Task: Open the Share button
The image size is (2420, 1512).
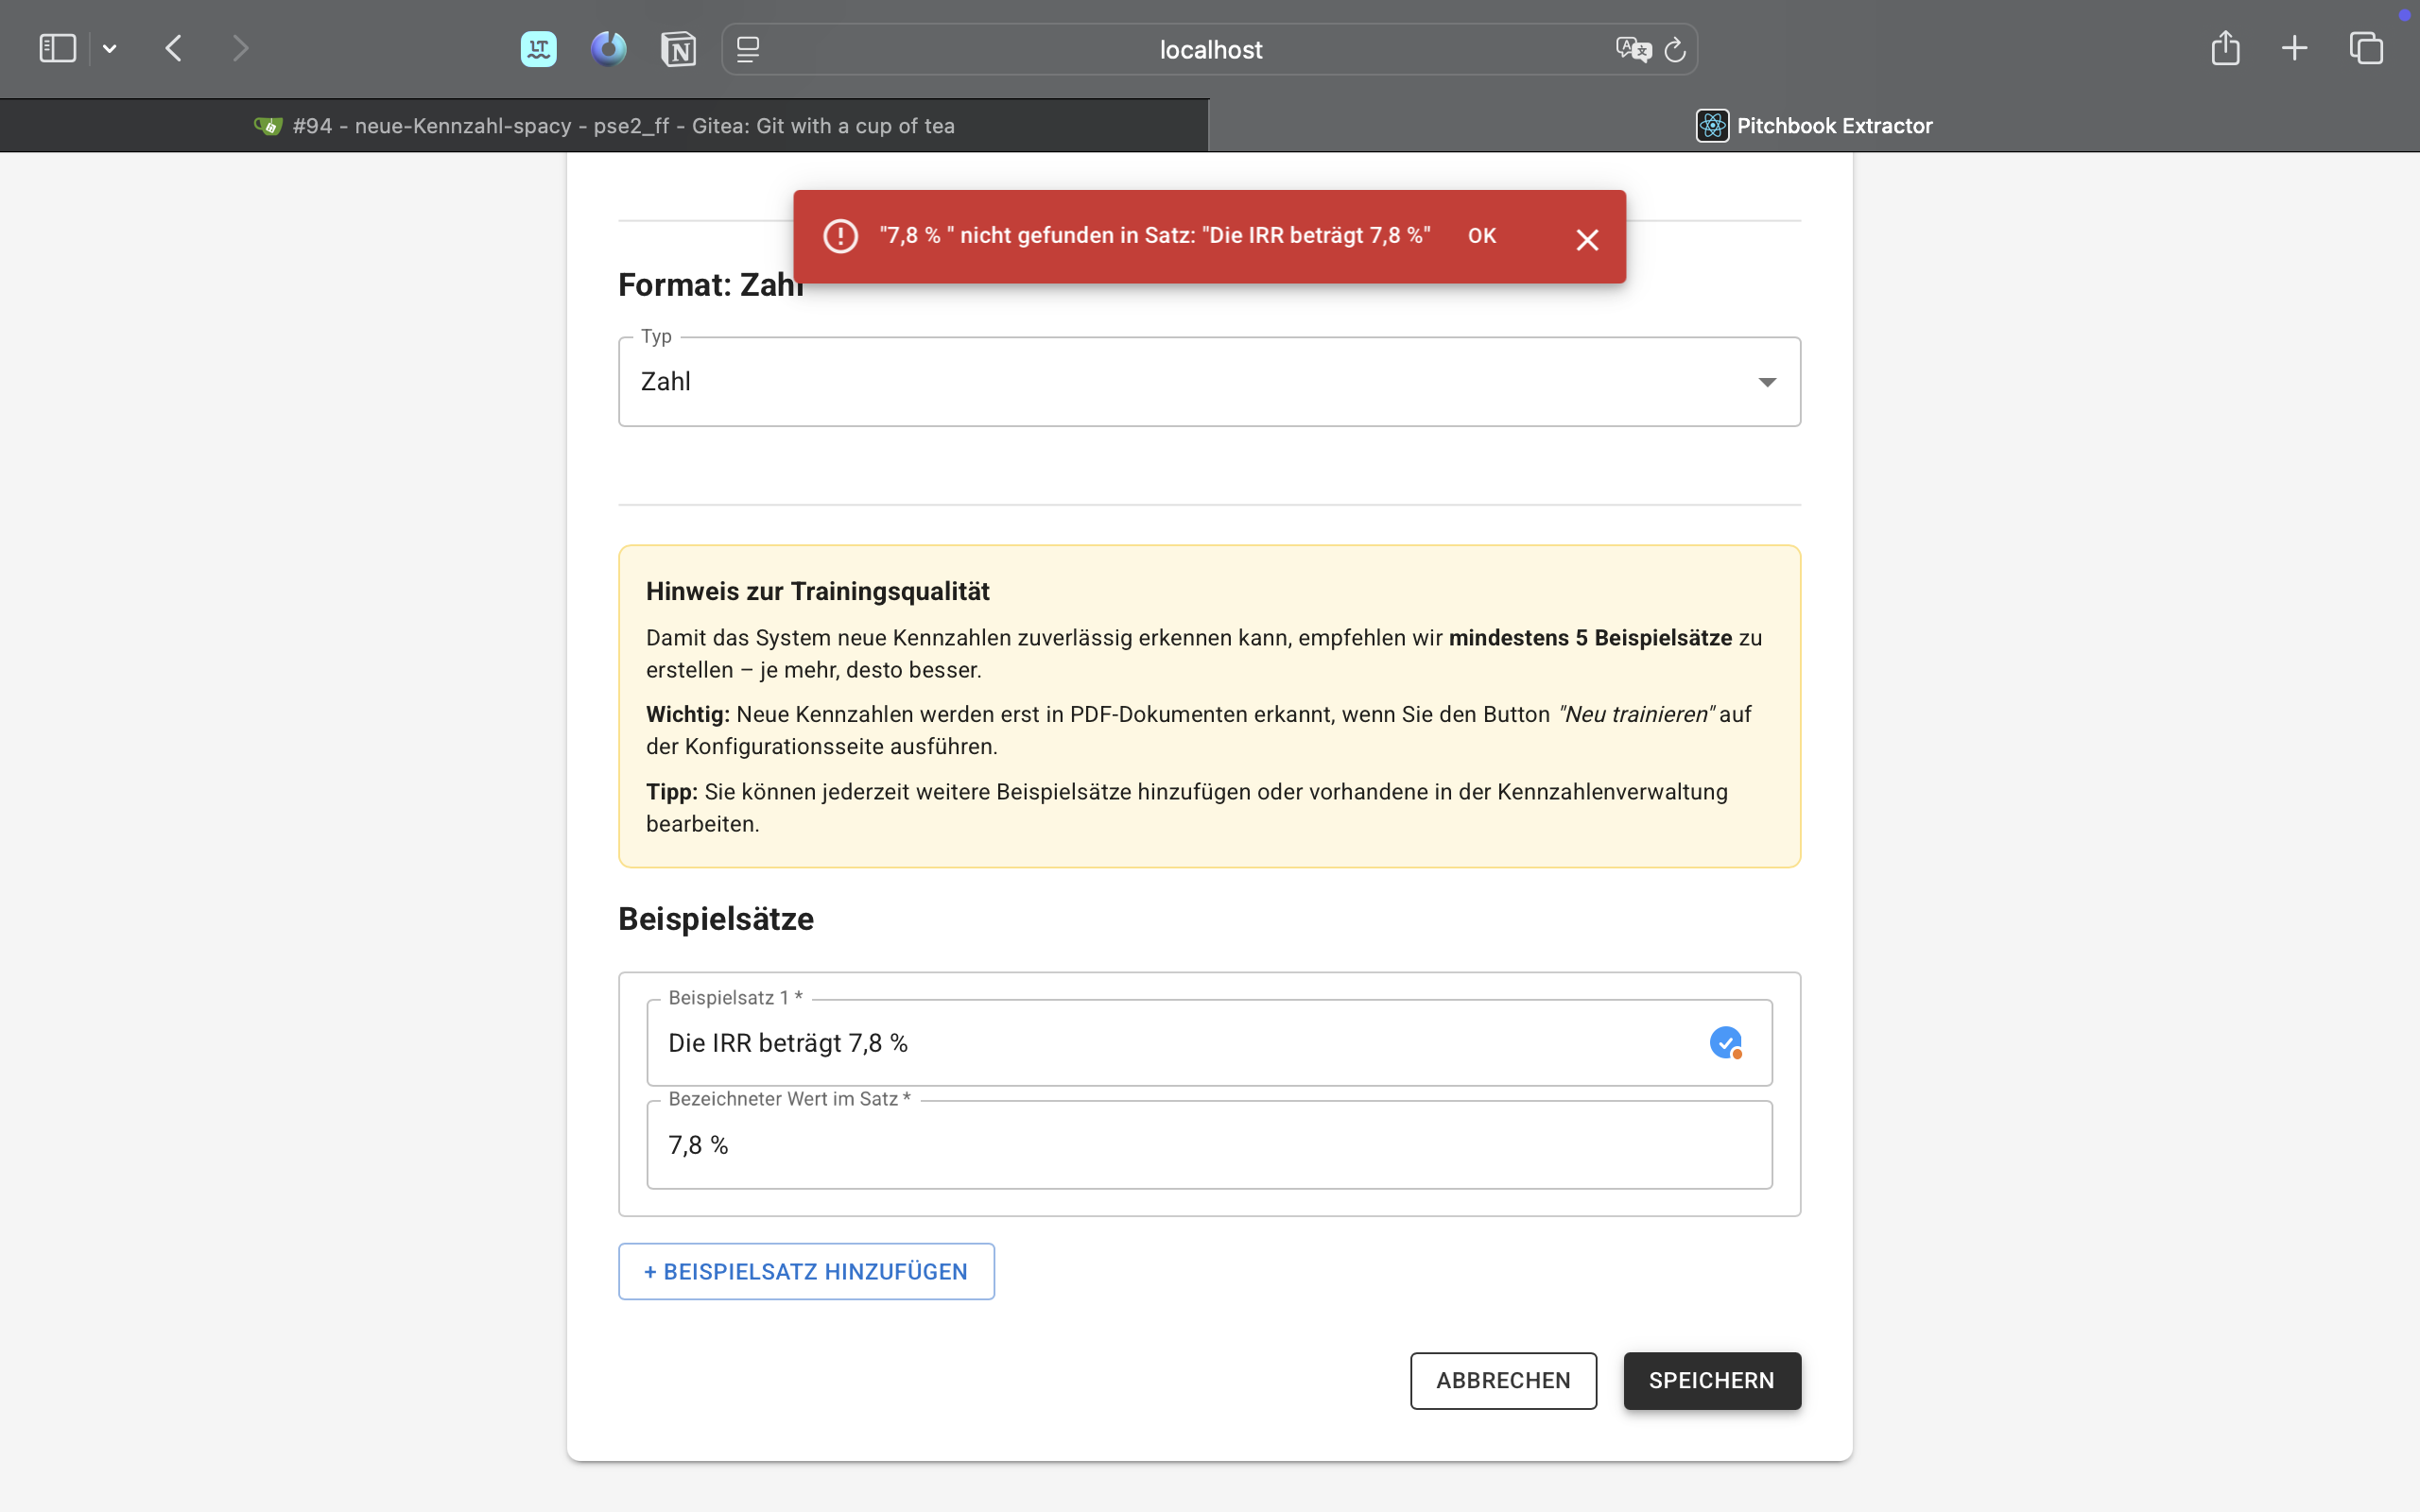Action: click(2225, 48)
